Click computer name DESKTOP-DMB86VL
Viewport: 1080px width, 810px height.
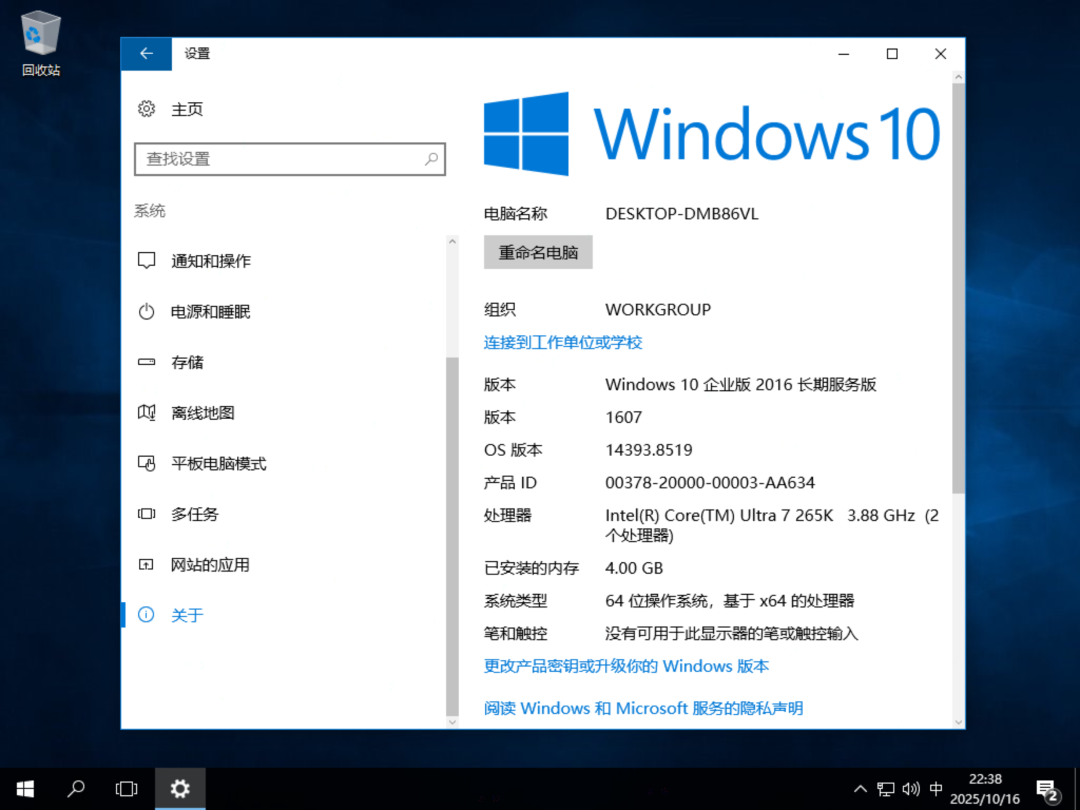coord(682,214)
